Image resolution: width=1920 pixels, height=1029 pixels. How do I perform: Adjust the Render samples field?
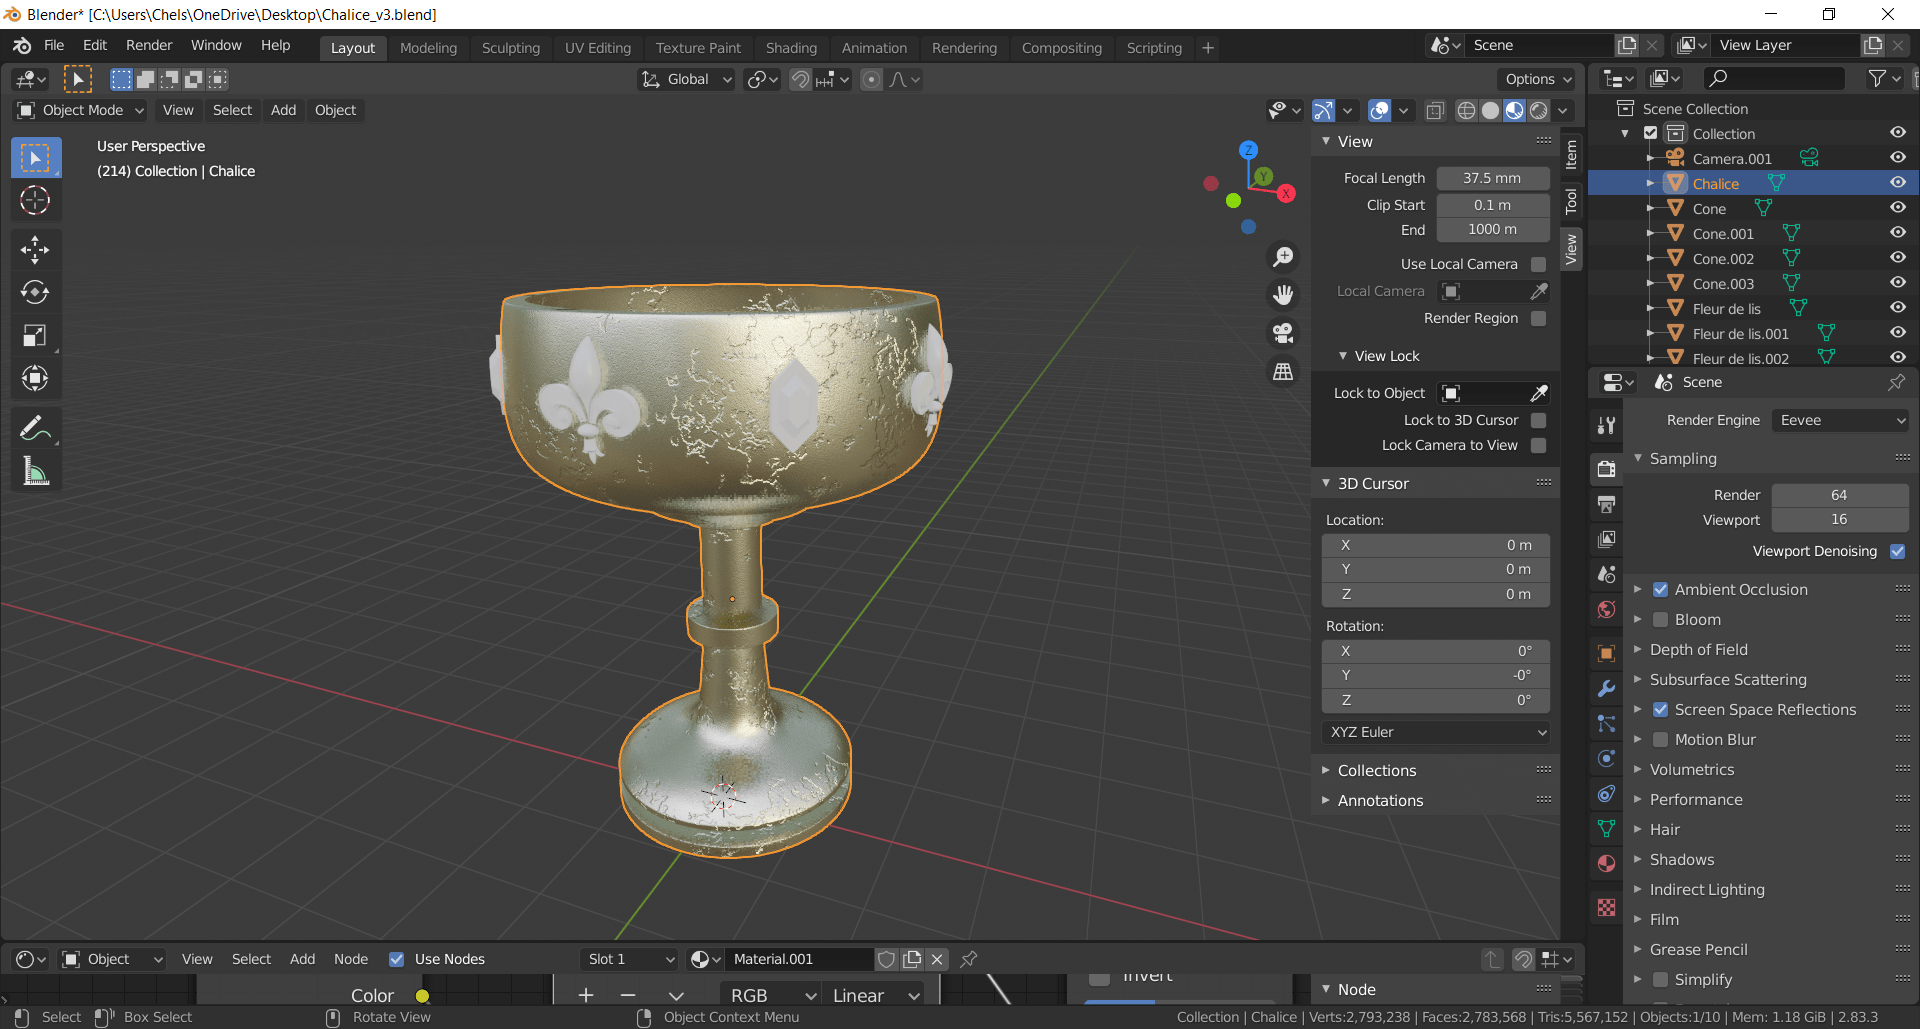tap(1839, 495)
